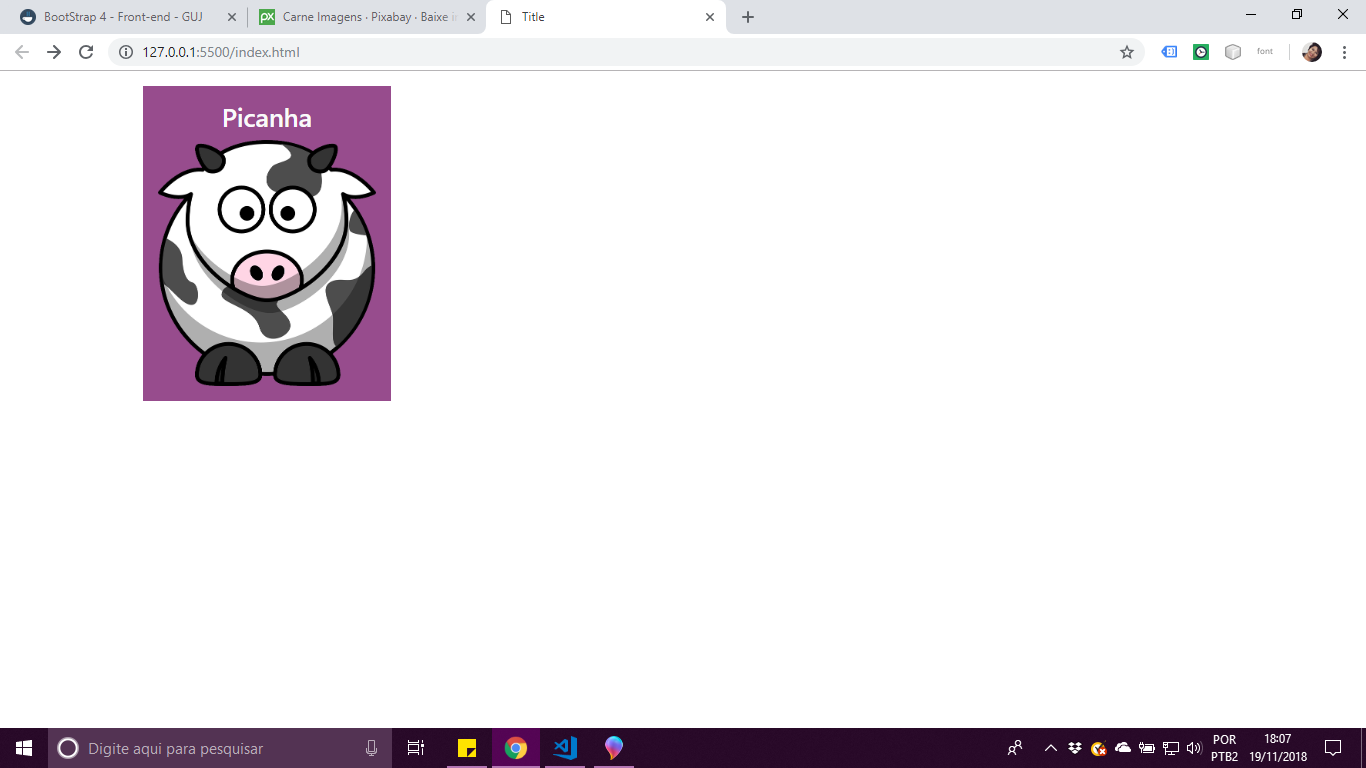The image size is (1366, 768).
Task: Open the battery power status icon
Action: [1147, 748]
